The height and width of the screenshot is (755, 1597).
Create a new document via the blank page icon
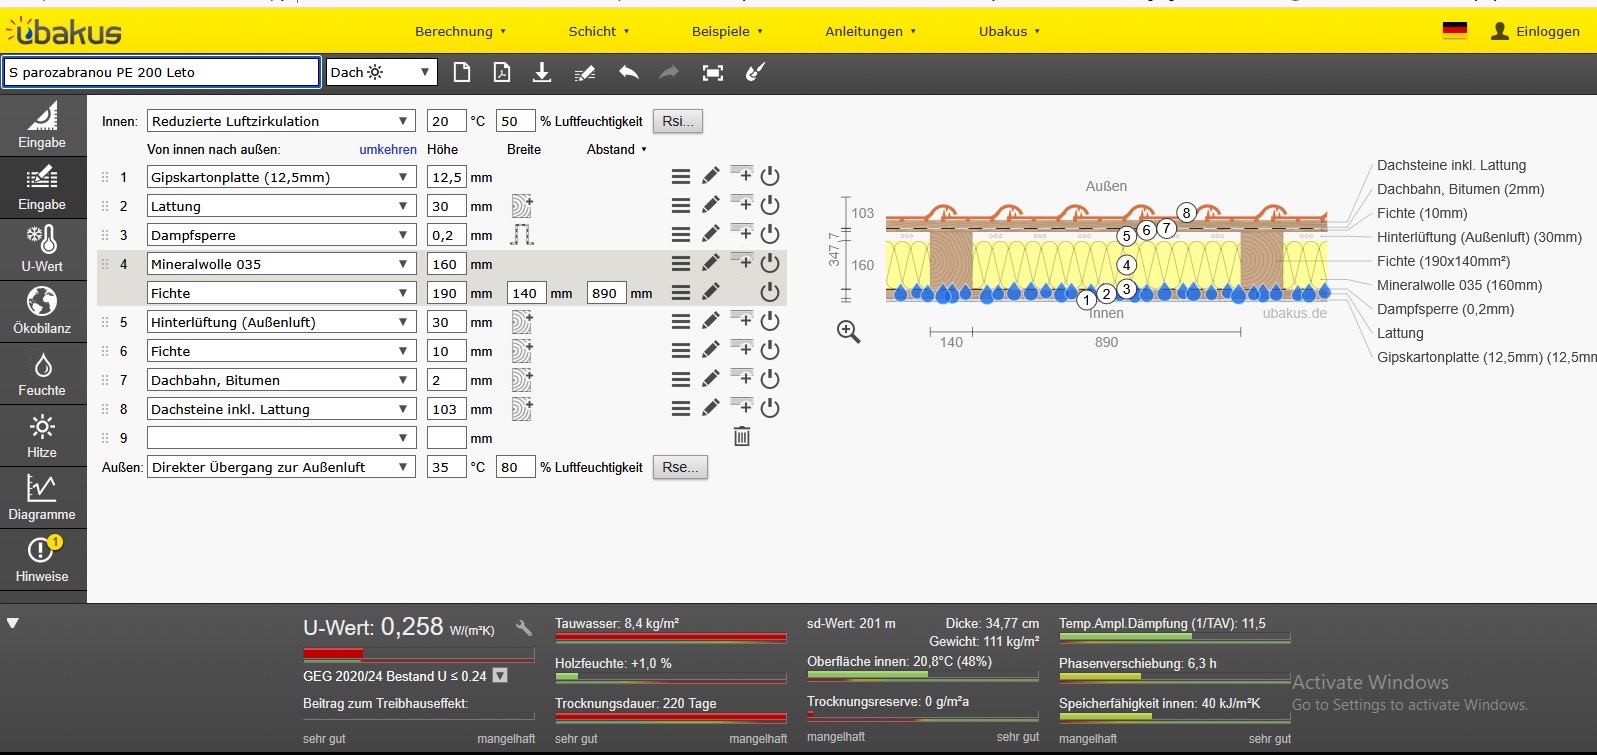(x=461, y=72)
